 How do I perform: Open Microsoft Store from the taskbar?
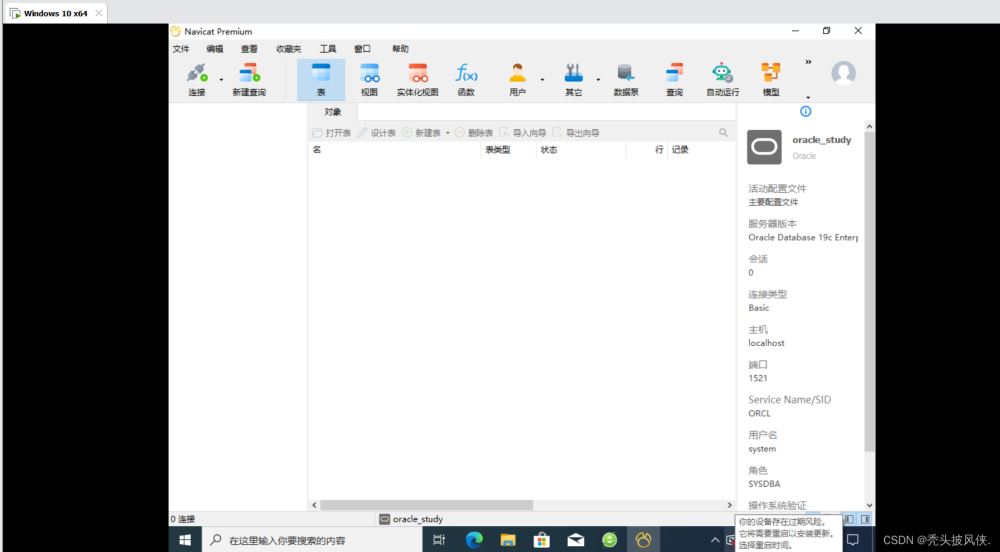pos(541,540)
